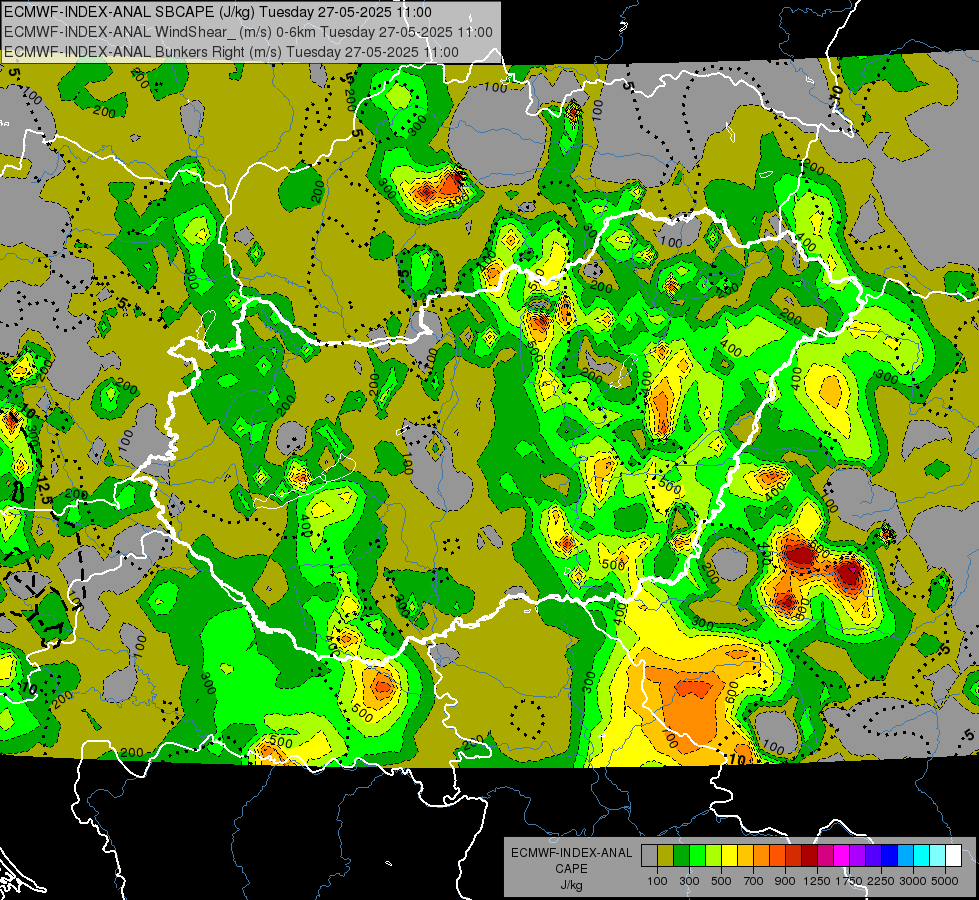Click the 1250 tick label in legend
The image size is (979, 900).
click(817, 881)
